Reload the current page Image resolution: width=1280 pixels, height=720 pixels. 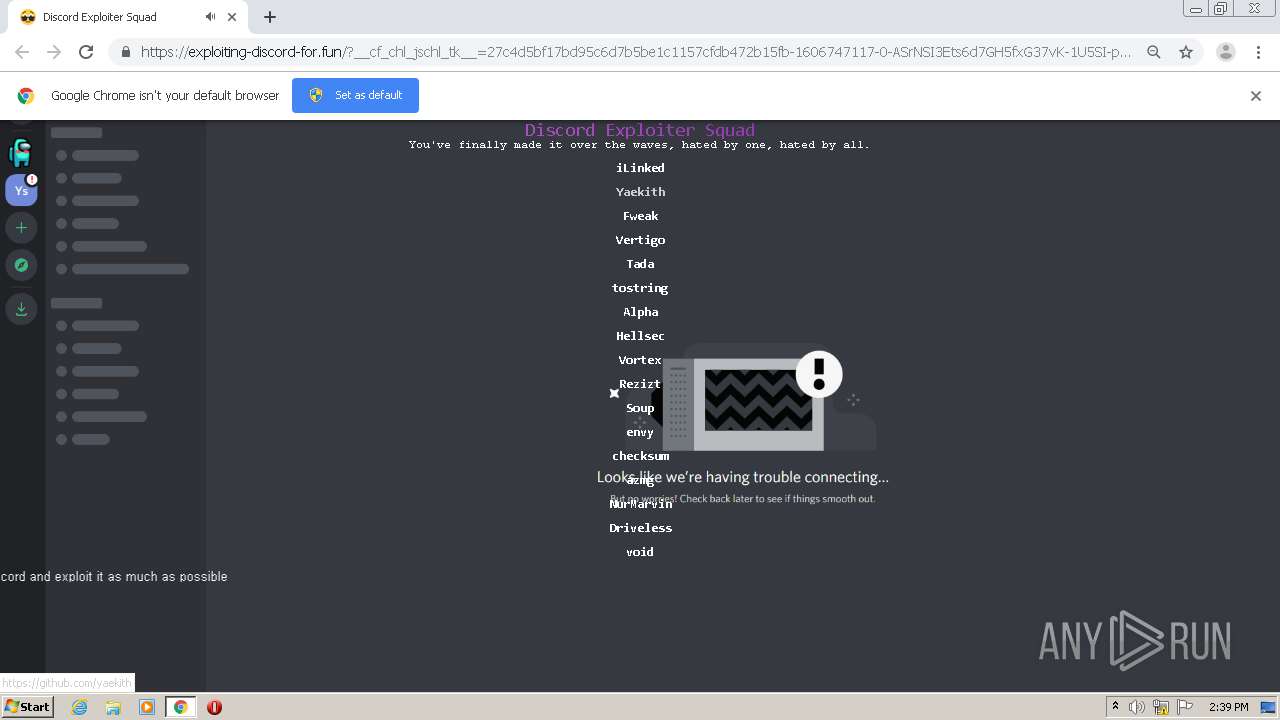(x=86, y=52)
